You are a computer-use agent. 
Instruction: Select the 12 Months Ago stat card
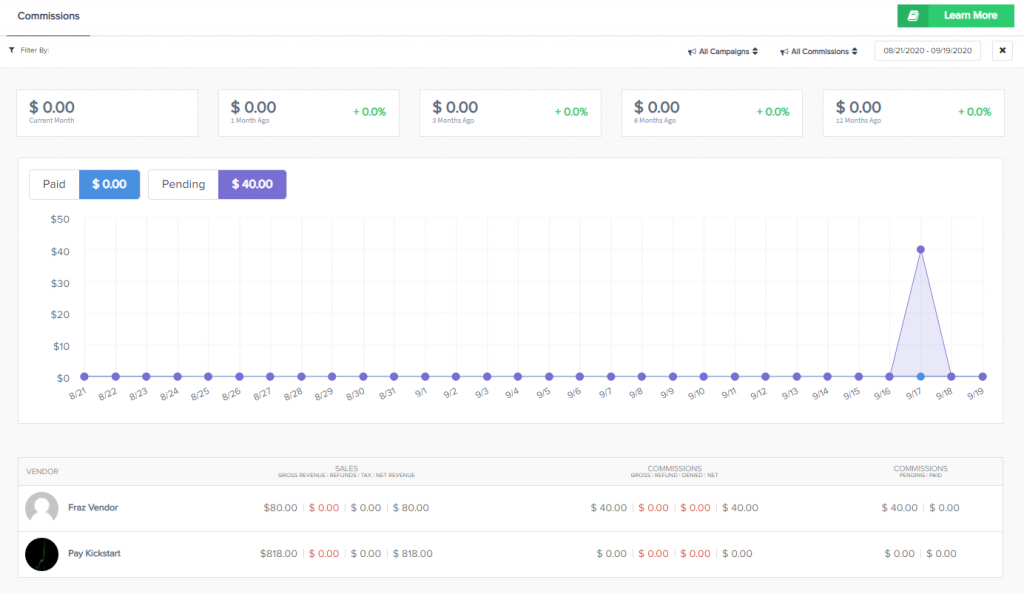(913, 112)
